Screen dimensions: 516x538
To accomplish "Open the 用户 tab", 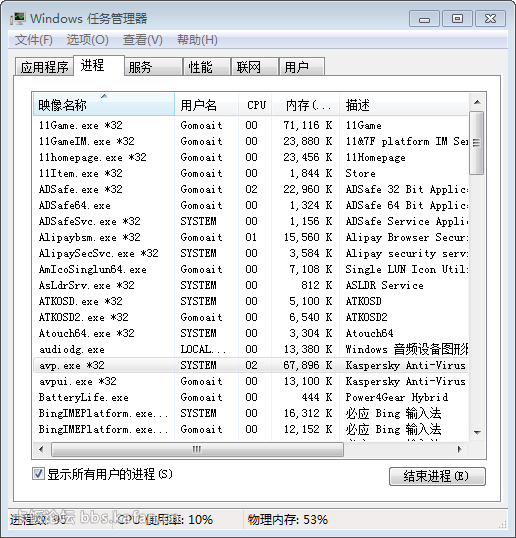I will click(x=302, y=67).
